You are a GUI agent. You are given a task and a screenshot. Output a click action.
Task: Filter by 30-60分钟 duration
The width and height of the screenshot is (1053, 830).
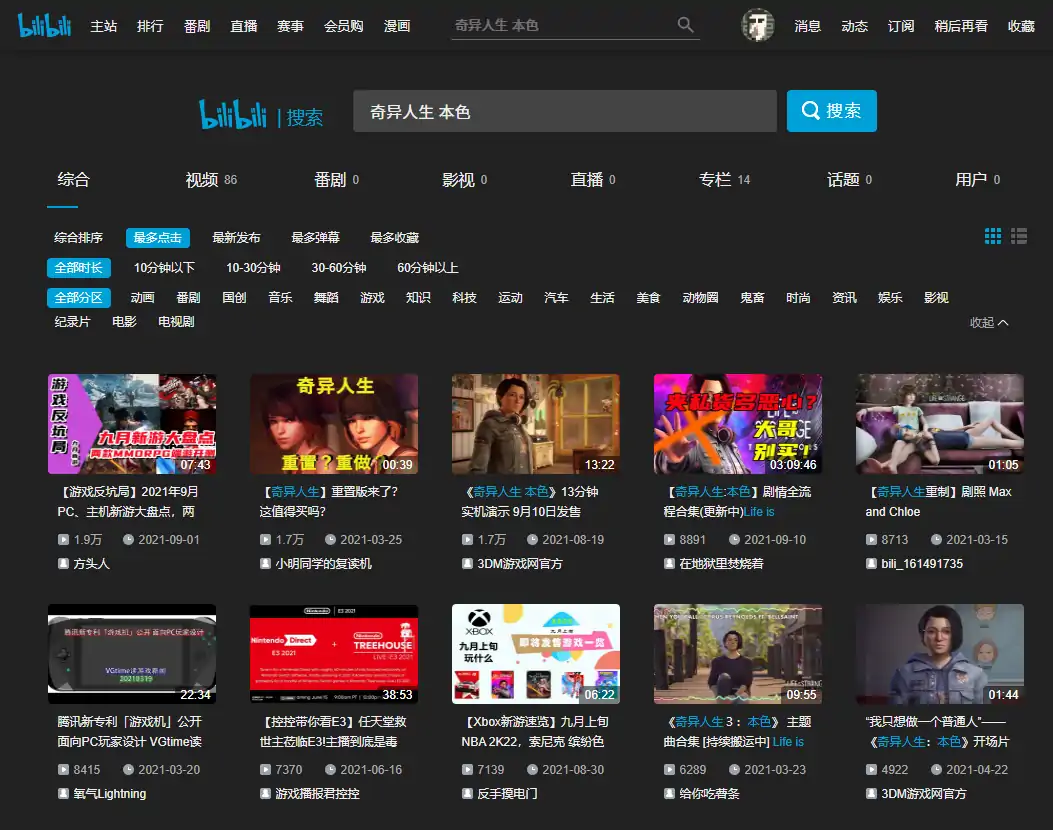coord(339,268)
